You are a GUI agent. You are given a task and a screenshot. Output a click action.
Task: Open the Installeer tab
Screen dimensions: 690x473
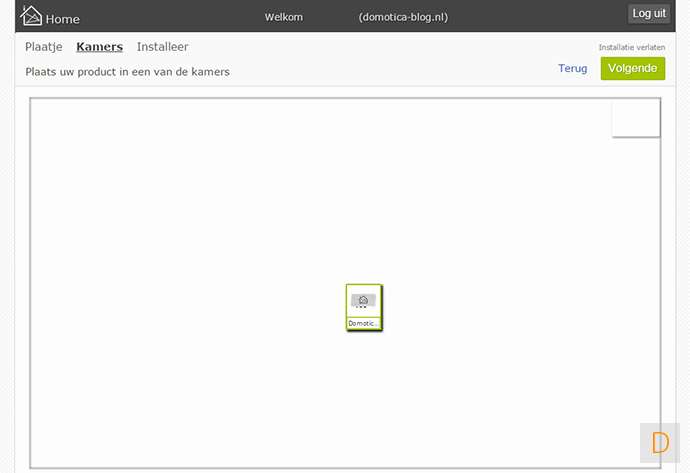coord(162,47)
